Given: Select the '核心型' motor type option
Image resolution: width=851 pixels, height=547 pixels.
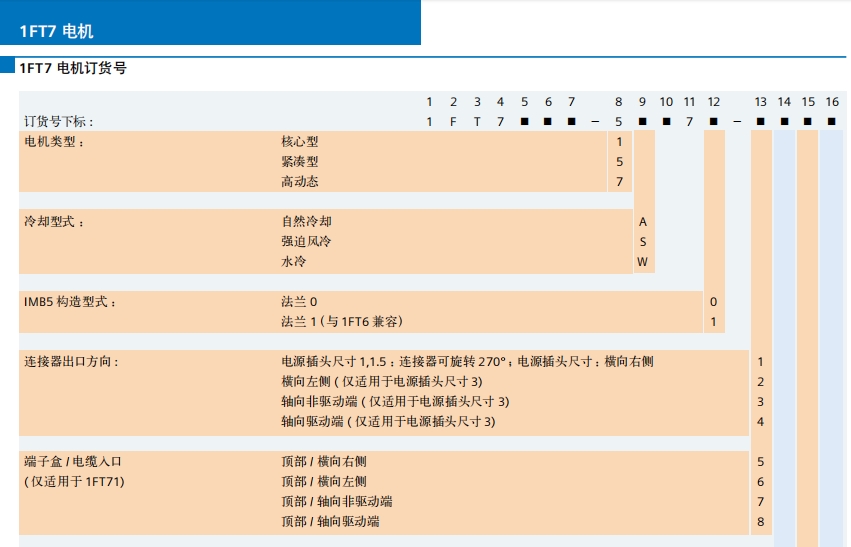Looking at the screenshot, I should tap(300, 142).
